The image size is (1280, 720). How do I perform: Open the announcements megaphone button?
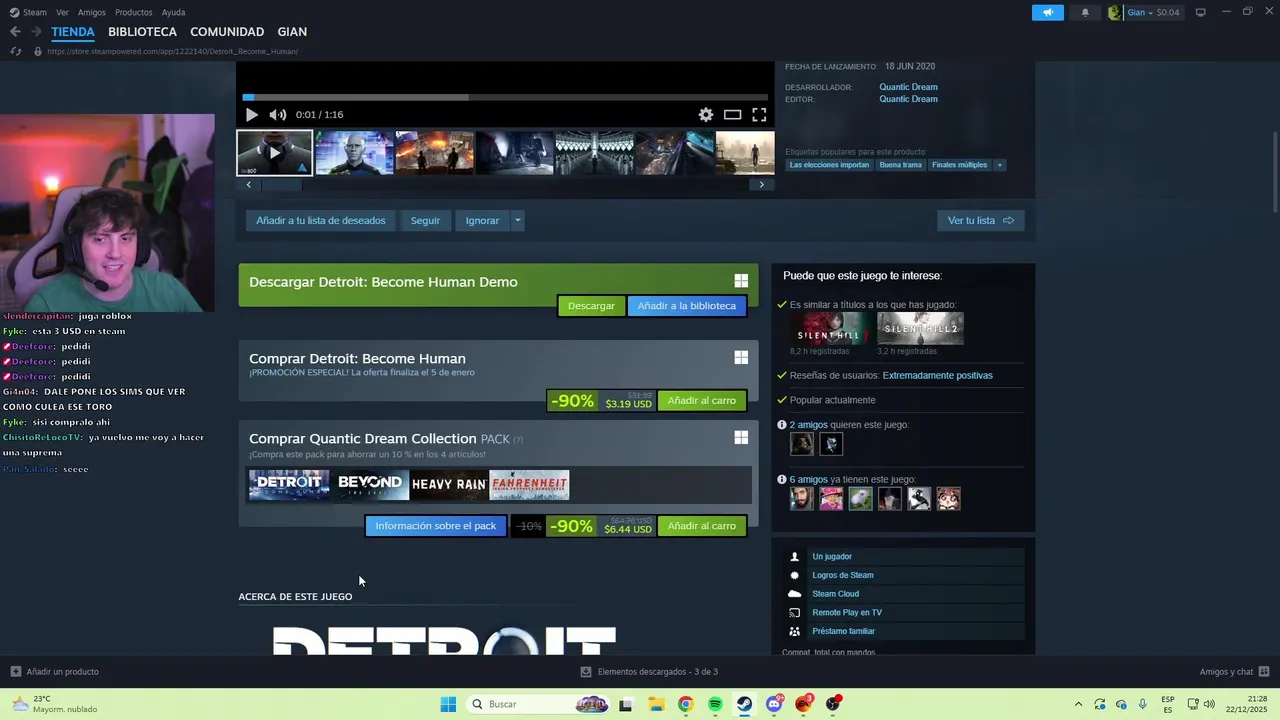pos(1047,12)
